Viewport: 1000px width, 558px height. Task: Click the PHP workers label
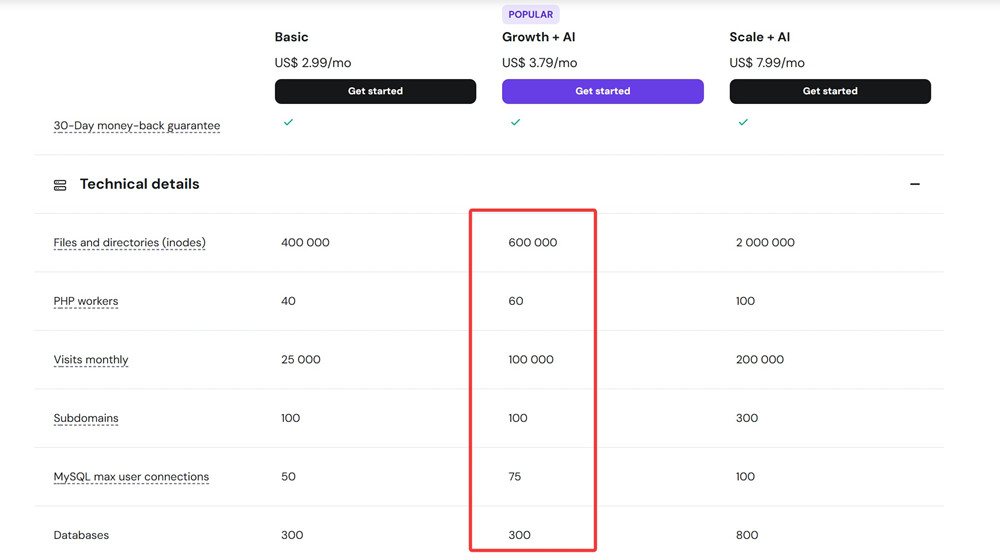tap(85, 301)
